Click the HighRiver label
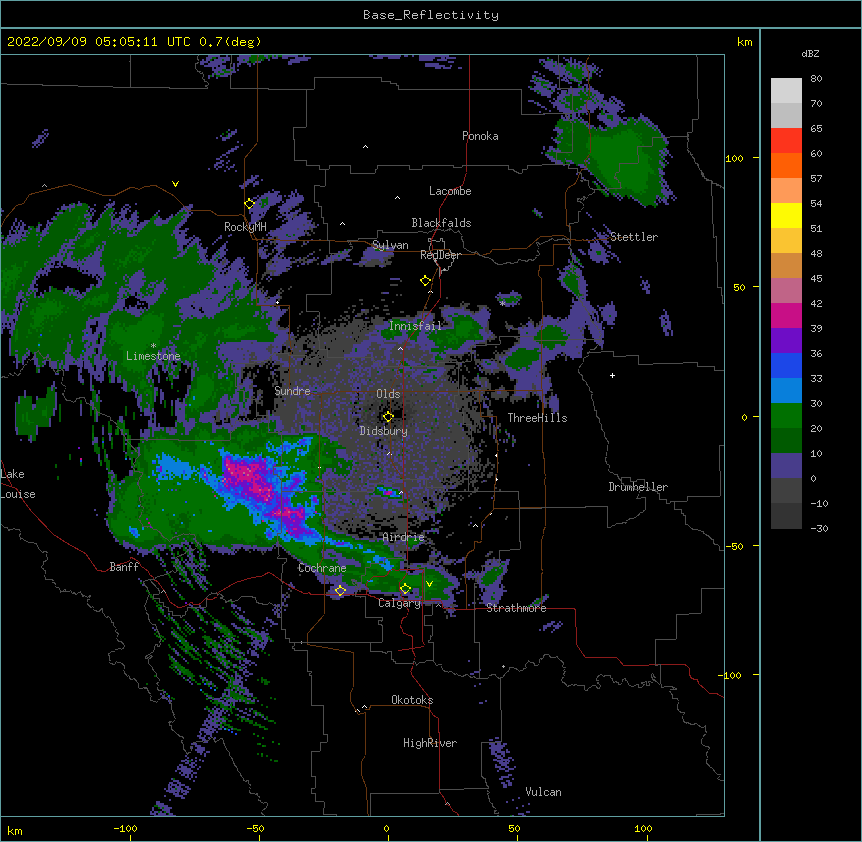 coord(430,743)
